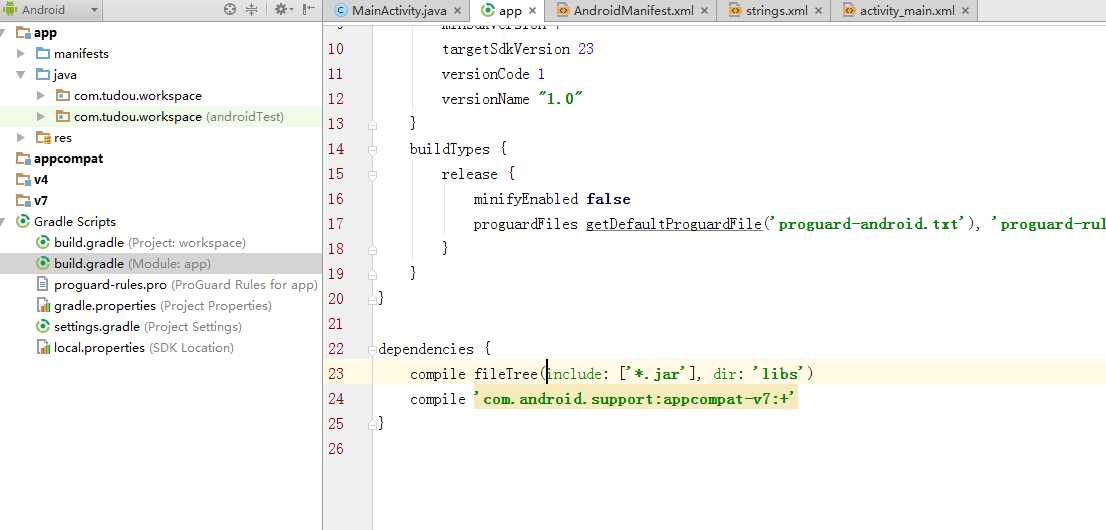
Task: Close the MainActivity.java tab
Action: (x=457, y=11)
